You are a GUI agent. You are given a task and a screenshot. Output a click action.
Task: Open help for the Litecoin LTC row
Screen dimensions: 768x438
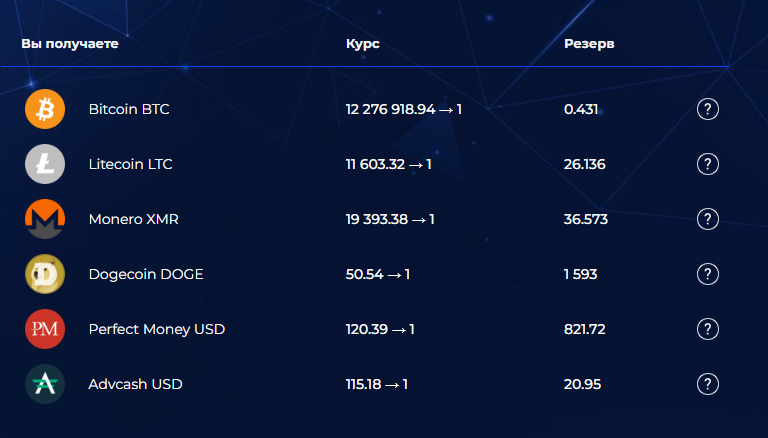pyautogui.click(x=708, y=164)
